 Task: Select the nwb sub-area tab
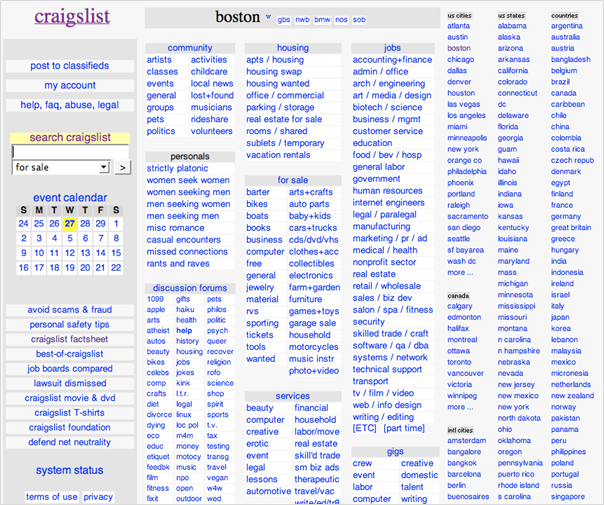point(302,20)
